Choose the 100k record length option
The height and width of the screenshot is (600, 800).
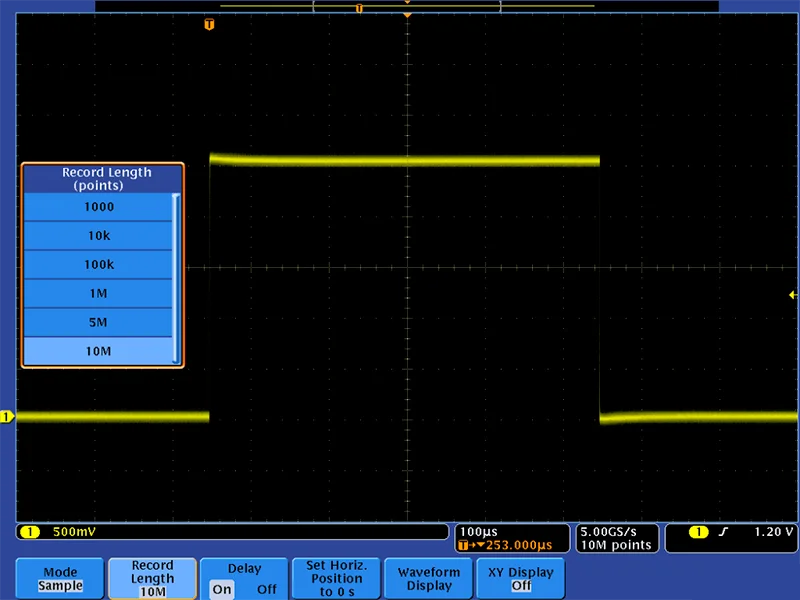pos(99,265)
